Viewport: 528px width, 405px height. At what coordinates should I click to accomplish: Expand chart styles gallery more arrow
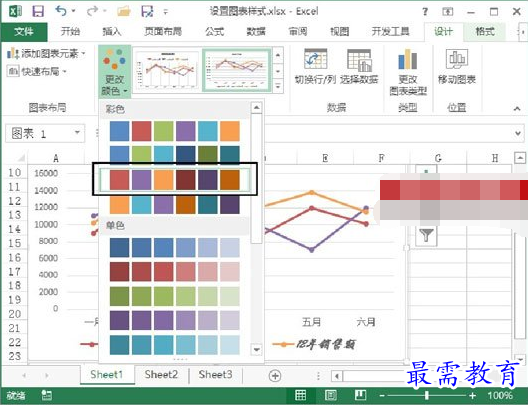pos(278,86)
